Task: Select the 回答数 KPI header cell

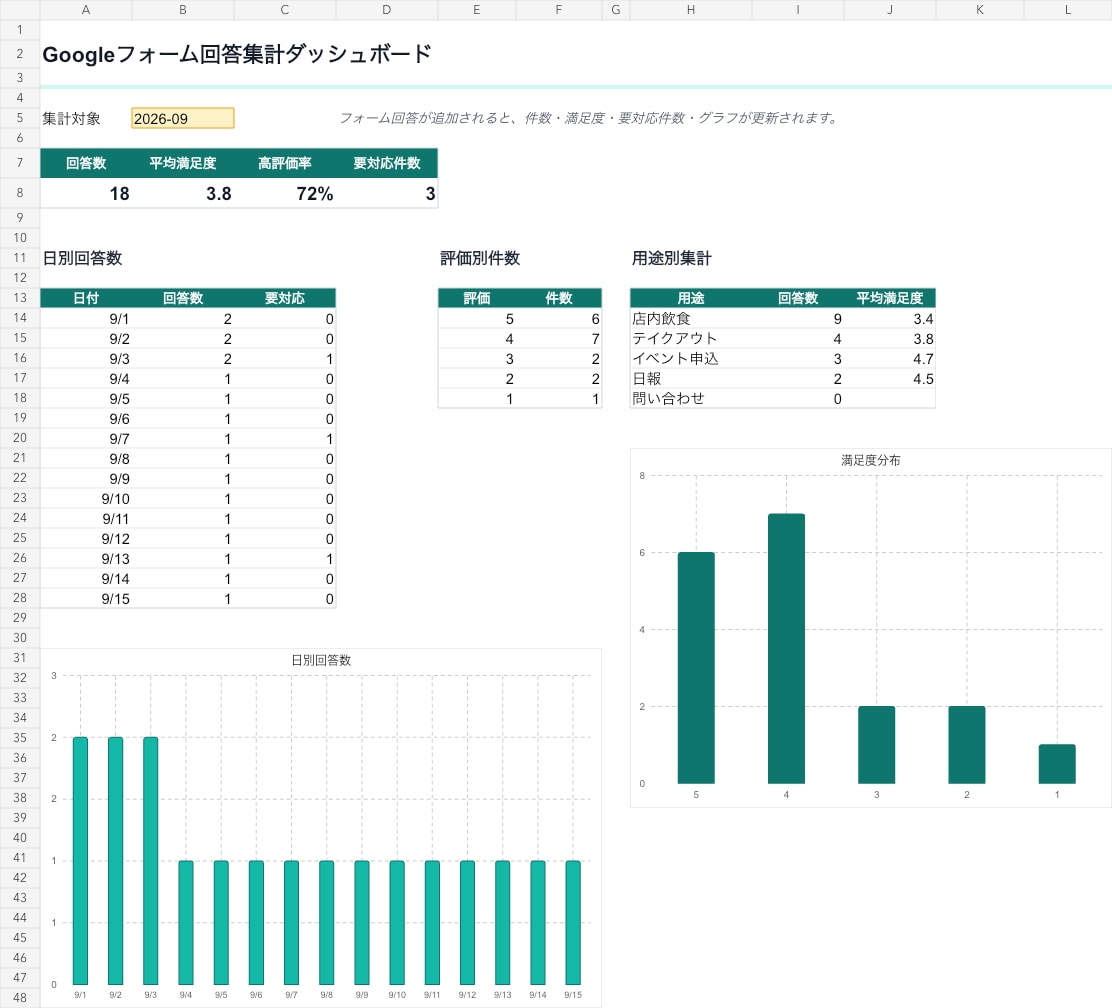Action: coord(86,163)
